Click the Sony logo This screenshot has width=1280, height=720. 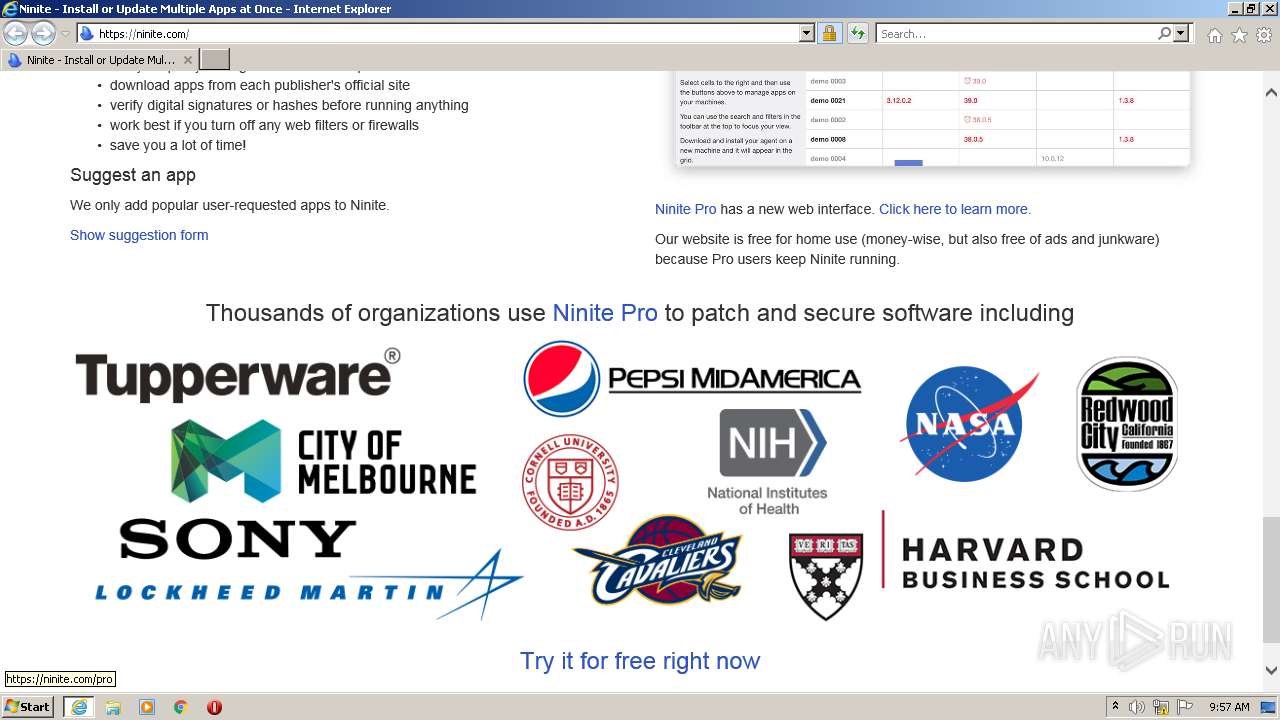[x=237, y=539]
